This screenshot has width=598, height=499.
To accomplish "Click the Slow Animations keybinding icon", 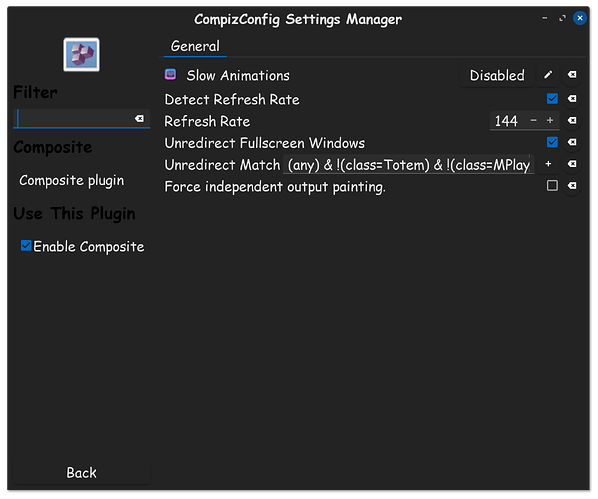I will [x=170, y=74].
